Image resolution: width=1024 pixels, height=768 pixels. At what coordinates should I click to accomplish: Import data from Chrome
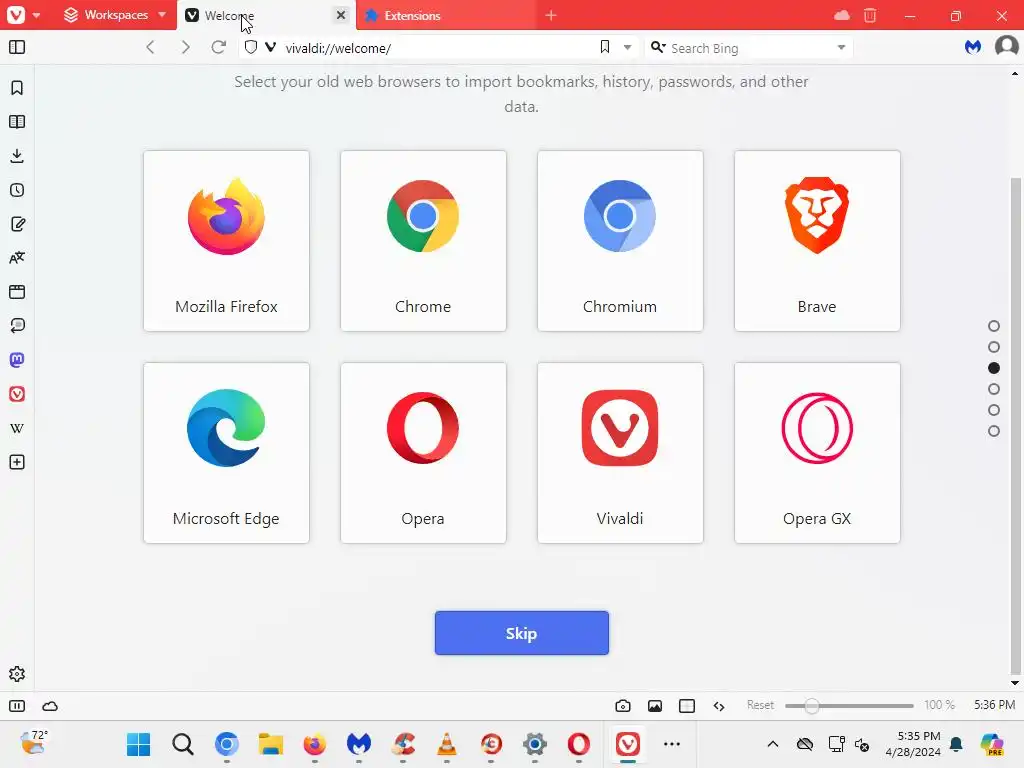[423, 241]
